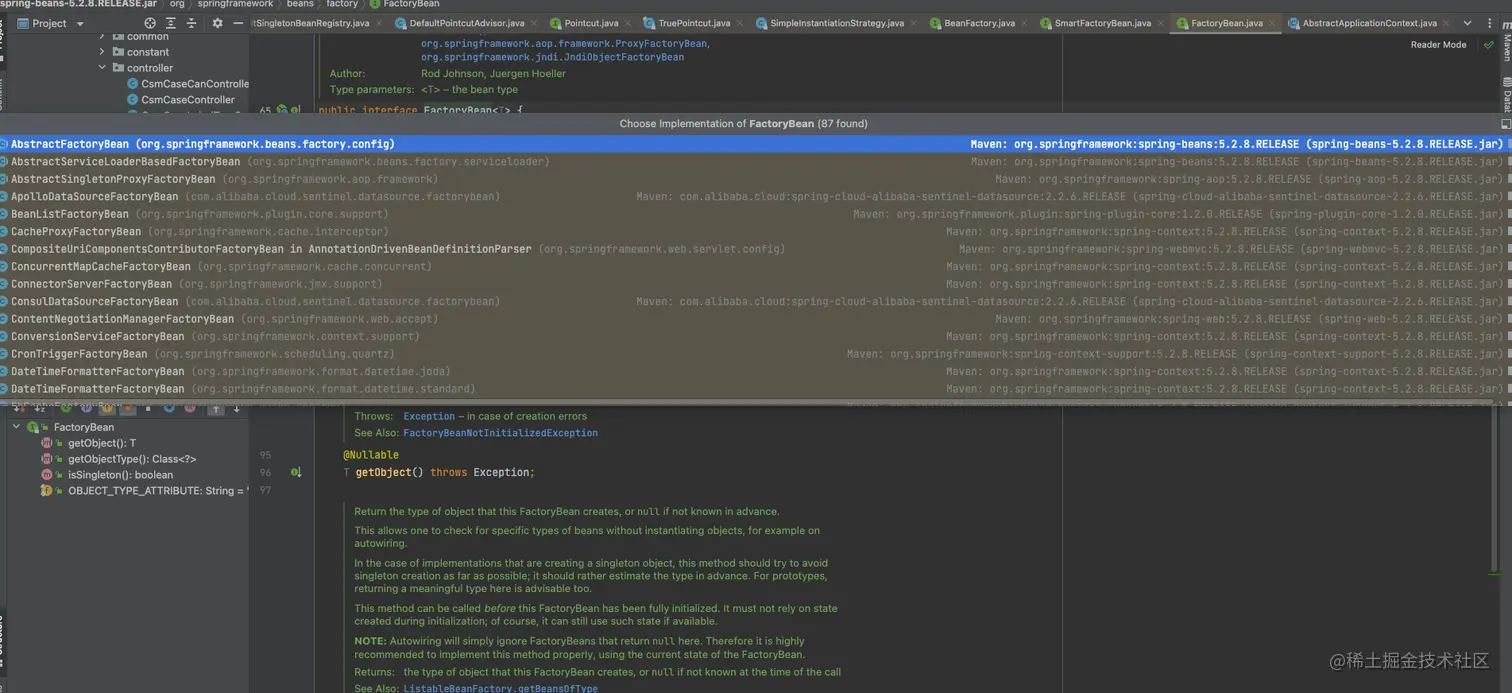The height and width of the screenshot is (693, 1512).
Task: Open editor tabs more options menu
Action: 1490,23
